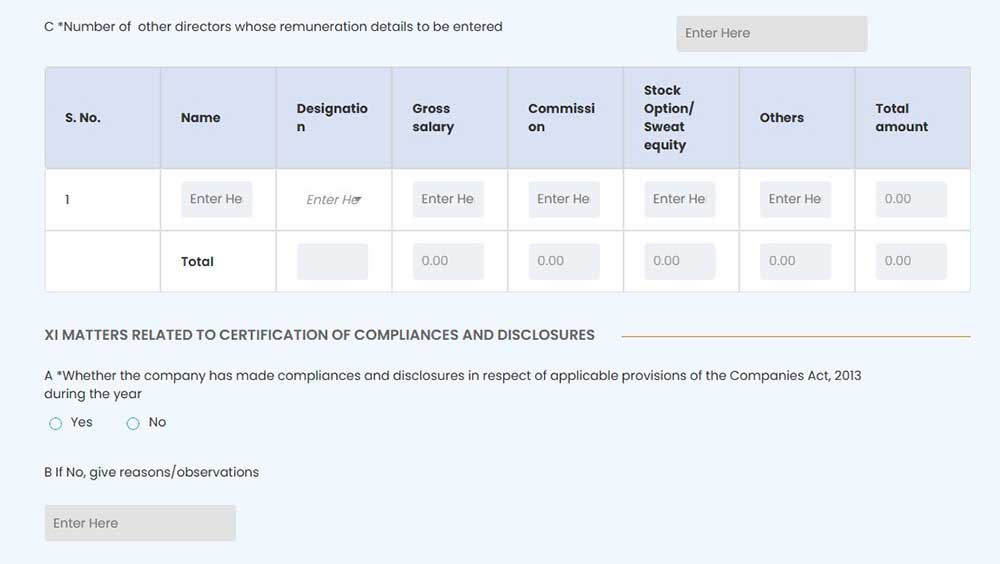
Task: Click the S. No. column header
Action: click(x=83, y=118)
